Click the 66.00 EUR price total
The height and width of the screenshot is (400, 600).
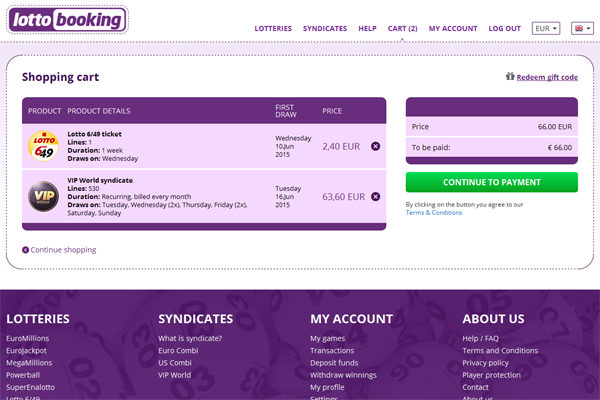[x=555, y=127]
